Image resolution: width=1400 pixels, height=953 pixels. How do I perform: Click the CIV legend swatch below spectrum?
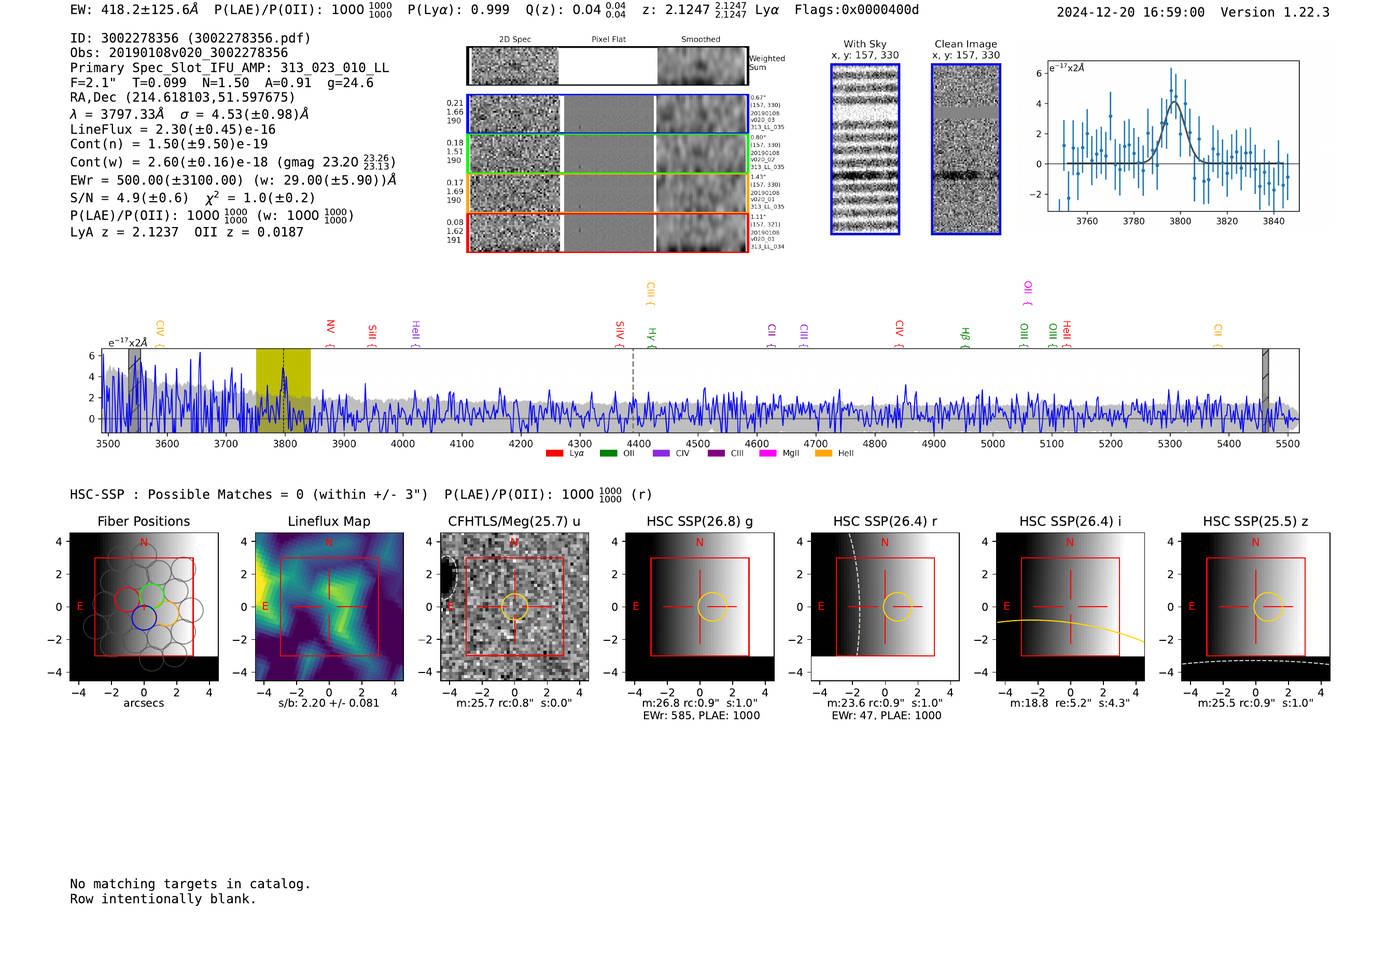[x=661, y=454]
